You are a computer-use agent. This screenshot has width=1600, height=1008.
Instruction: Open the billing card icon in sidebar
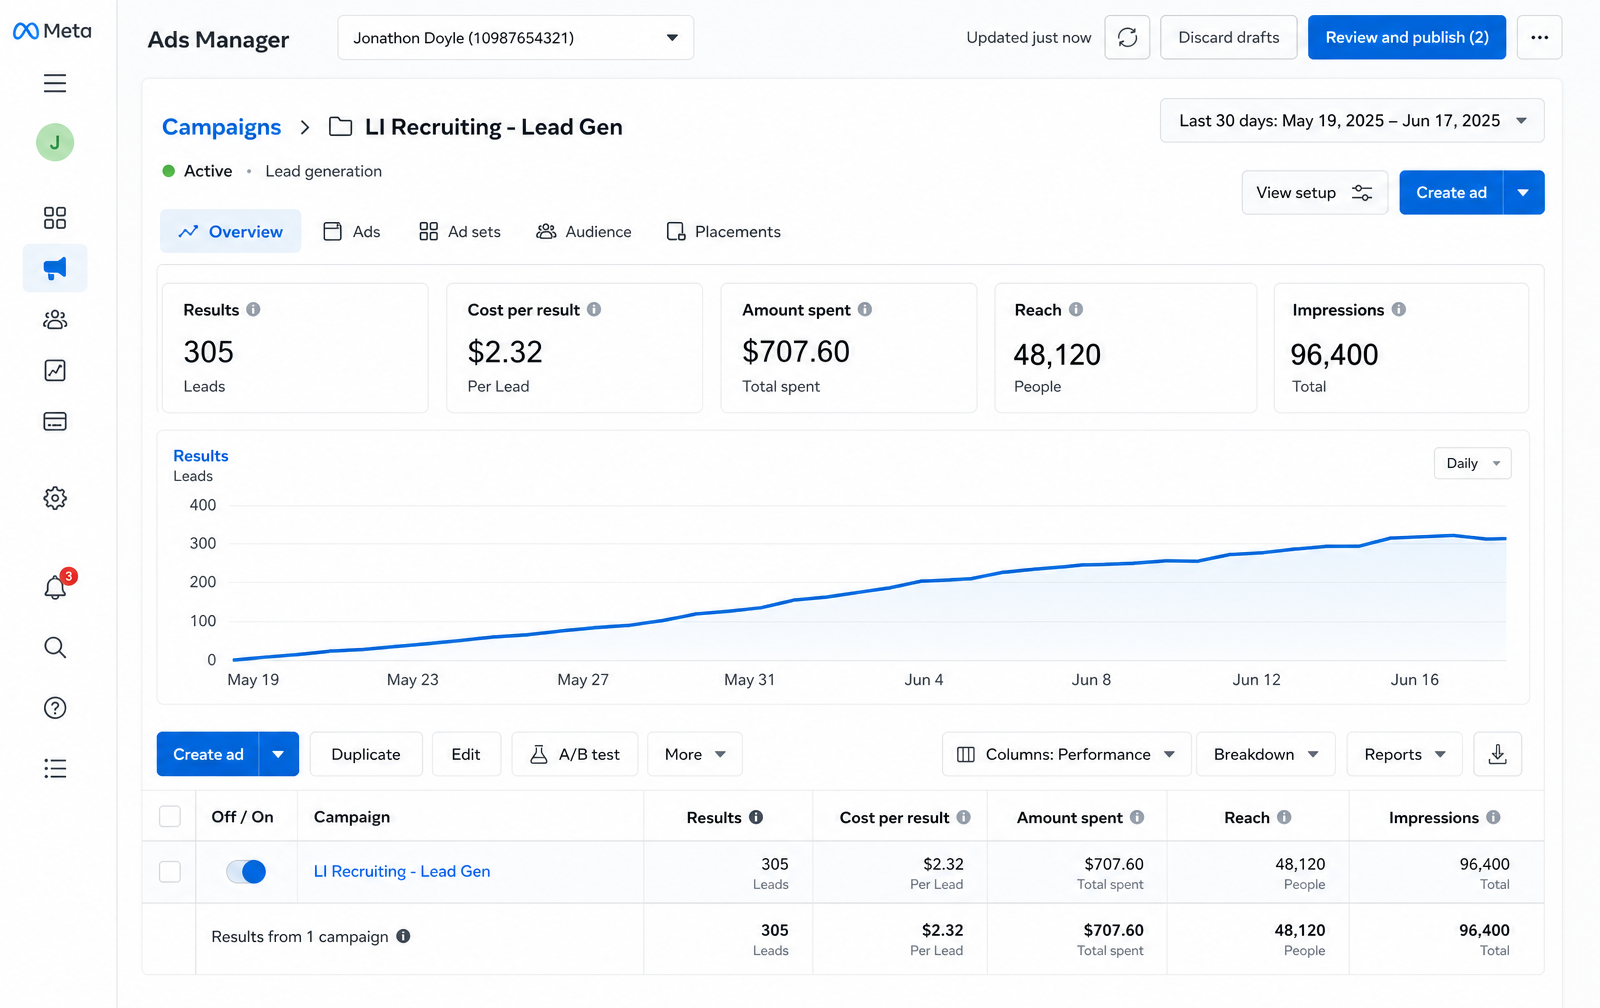(55, 421)
